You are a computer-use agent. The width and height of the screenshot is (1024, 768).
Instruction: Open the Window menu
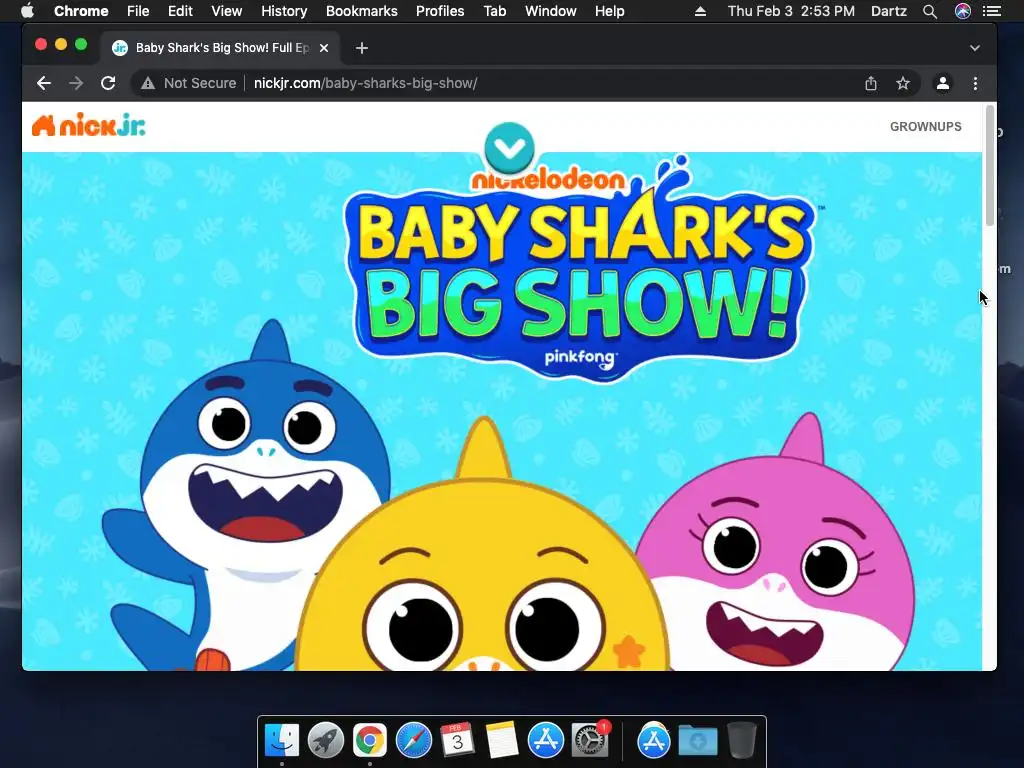tap(551, 11)
